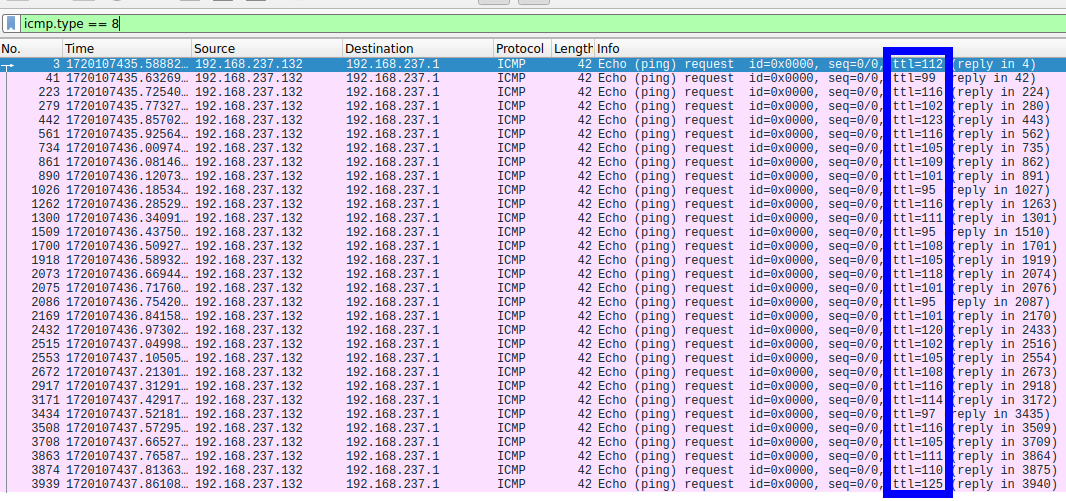Select packet 3874 with ttl=110

(x=533, y=469)
